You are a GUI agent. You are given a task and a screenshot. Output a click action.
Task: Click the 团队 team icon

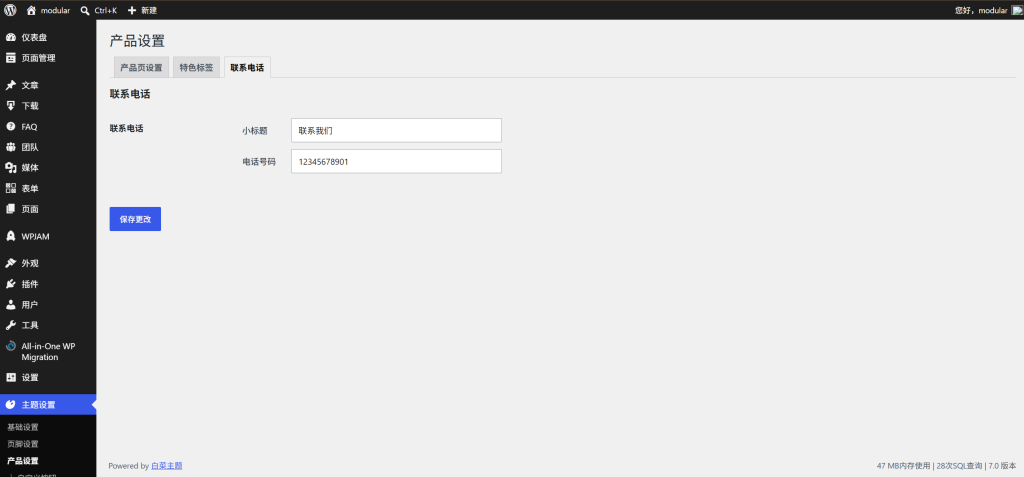tap(10, 147)
